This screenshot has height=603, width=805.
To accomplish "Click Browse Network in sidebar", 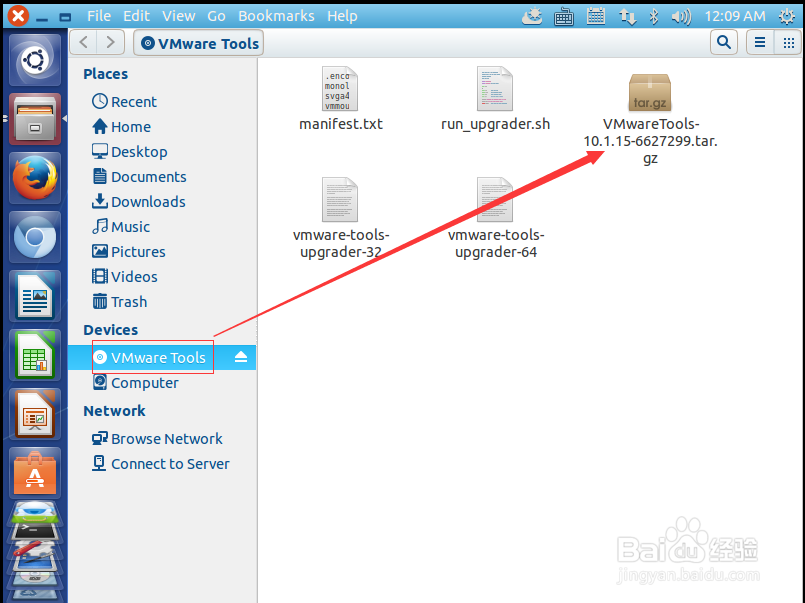I will pyautogui.click(x=157, y=439).
